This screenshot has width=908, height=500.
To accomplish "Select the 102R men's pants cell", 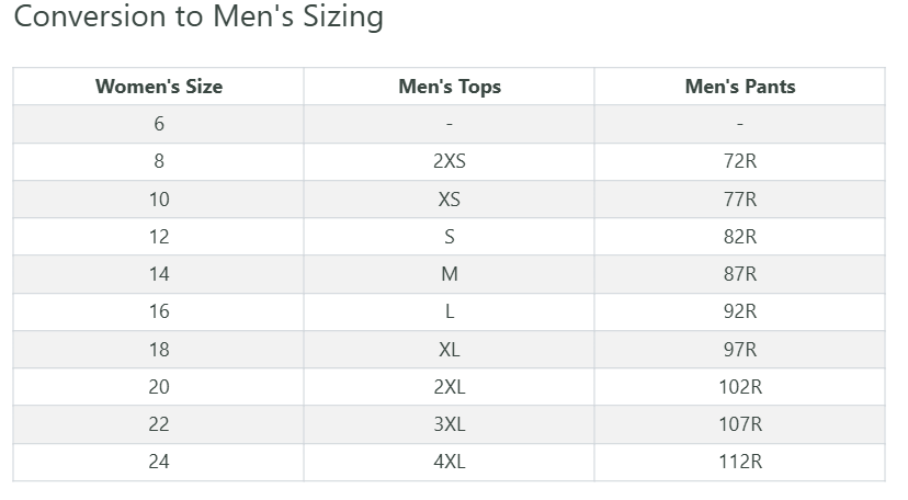I will point(740,388).
